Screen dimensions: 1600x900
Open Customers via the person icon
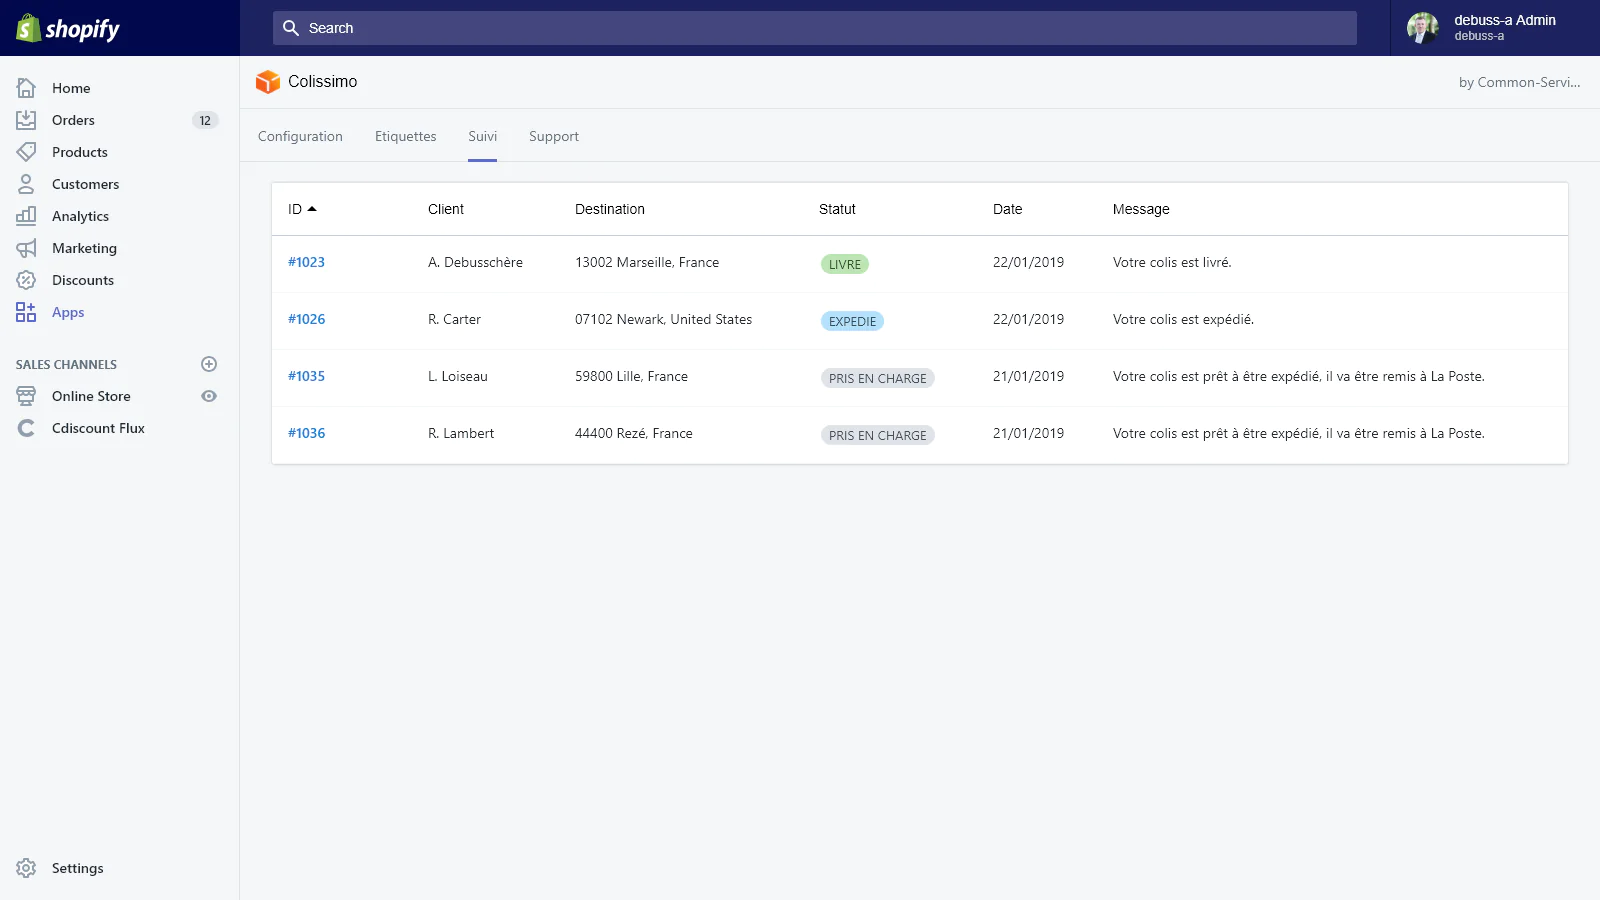click(26, 184)
